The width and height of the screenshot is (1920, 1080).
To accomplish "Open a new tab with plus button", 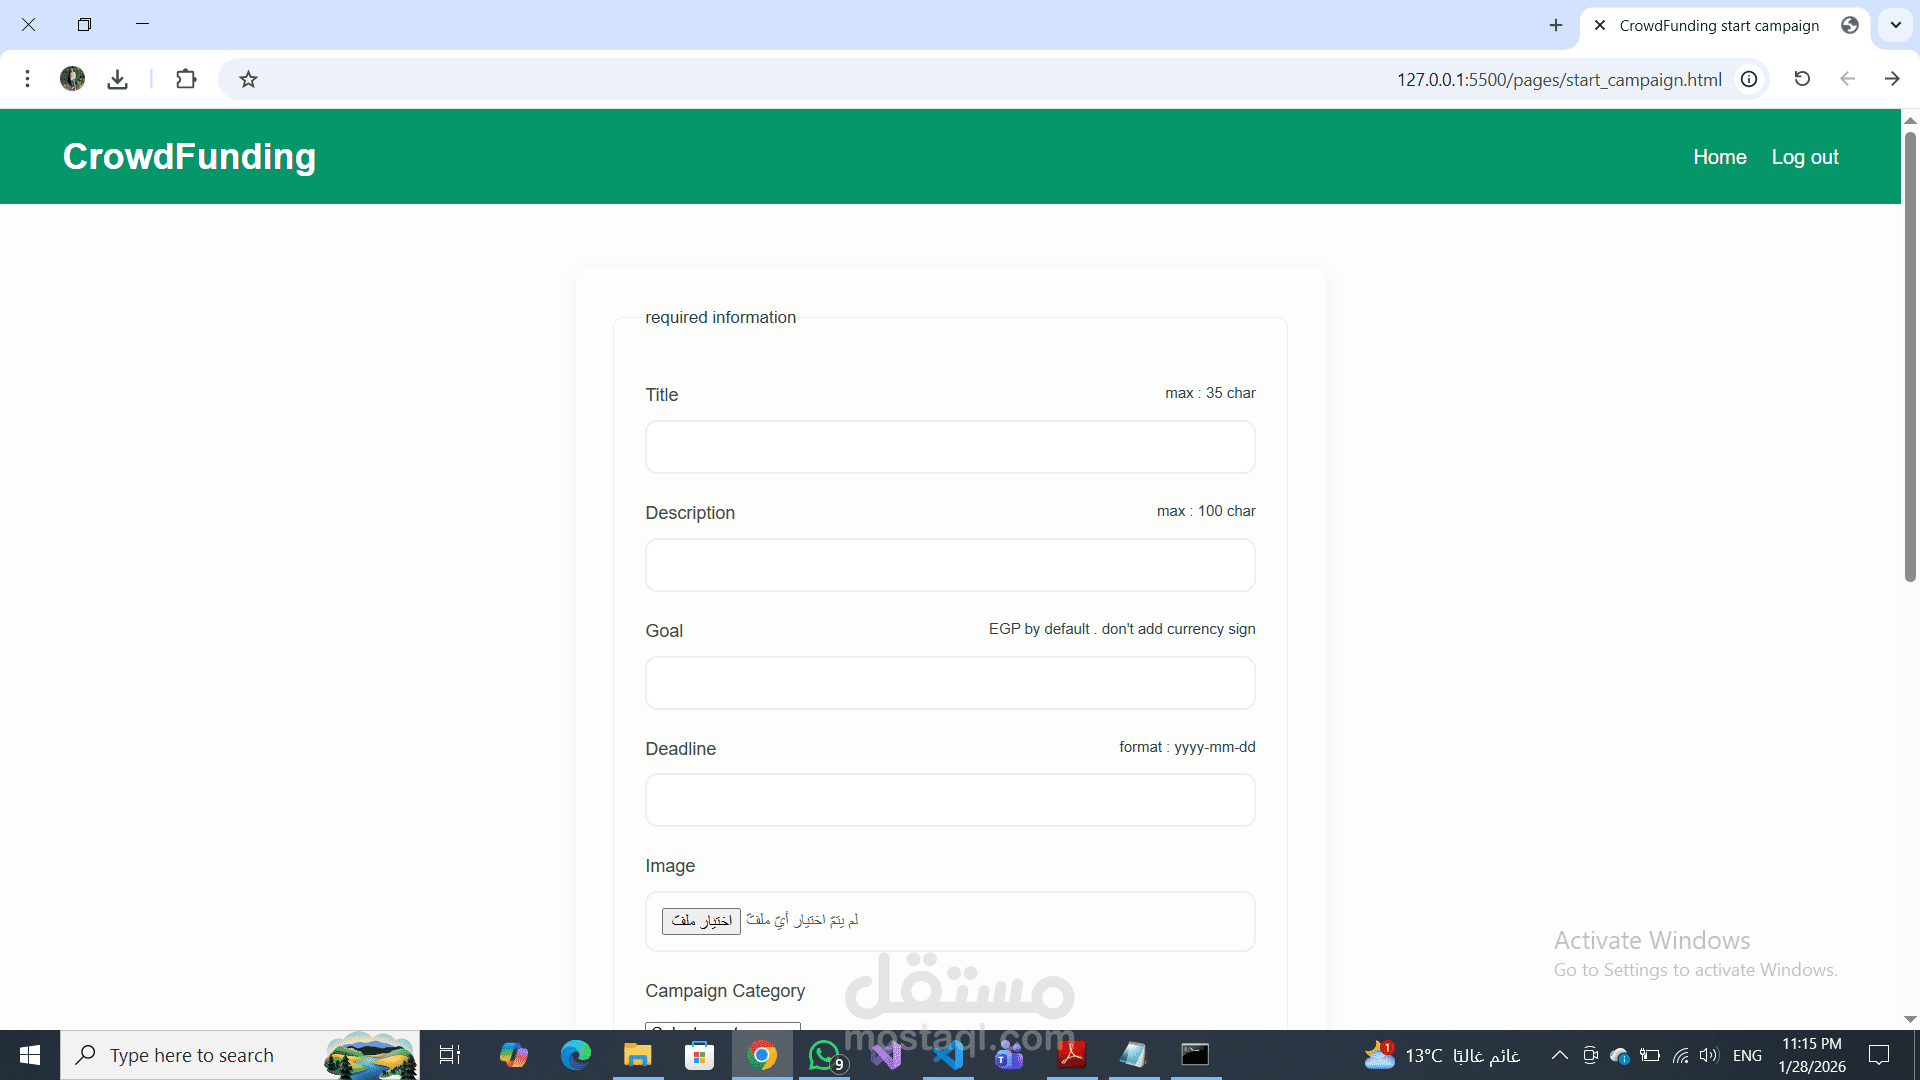I will 1556,25.
